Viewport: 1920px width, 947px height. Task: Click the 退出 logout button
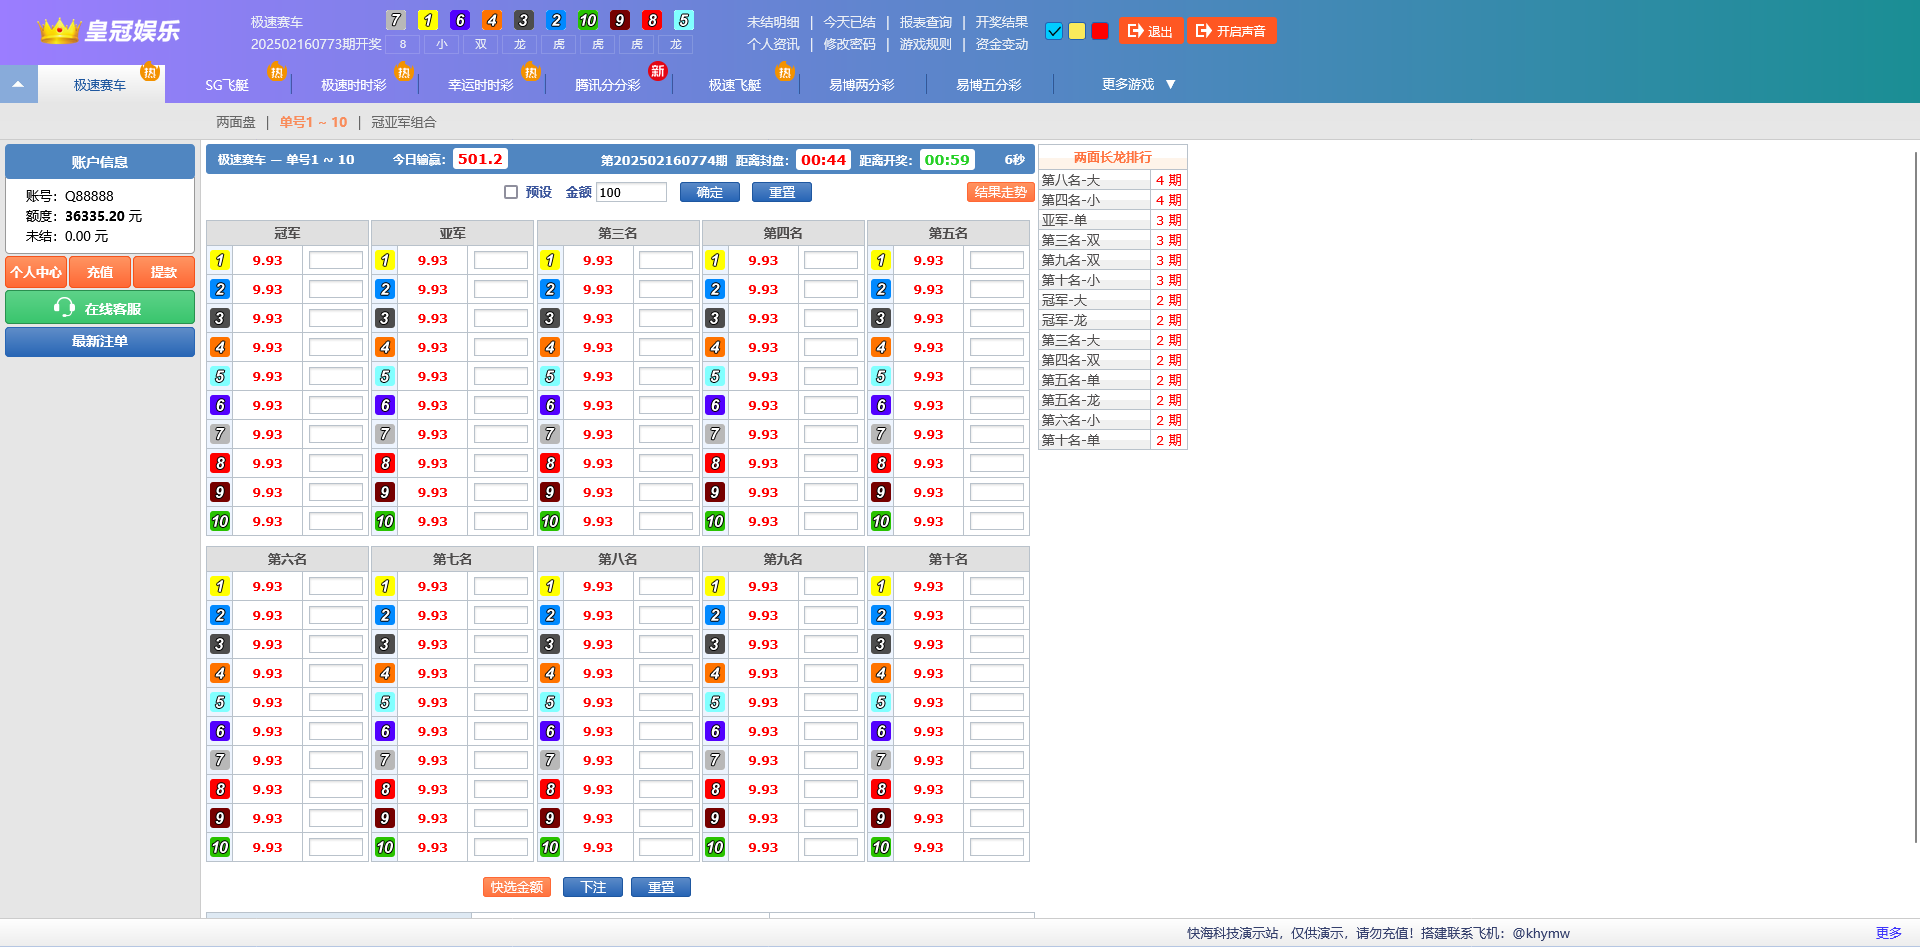pyautogui.click(x=1151, y=31)
